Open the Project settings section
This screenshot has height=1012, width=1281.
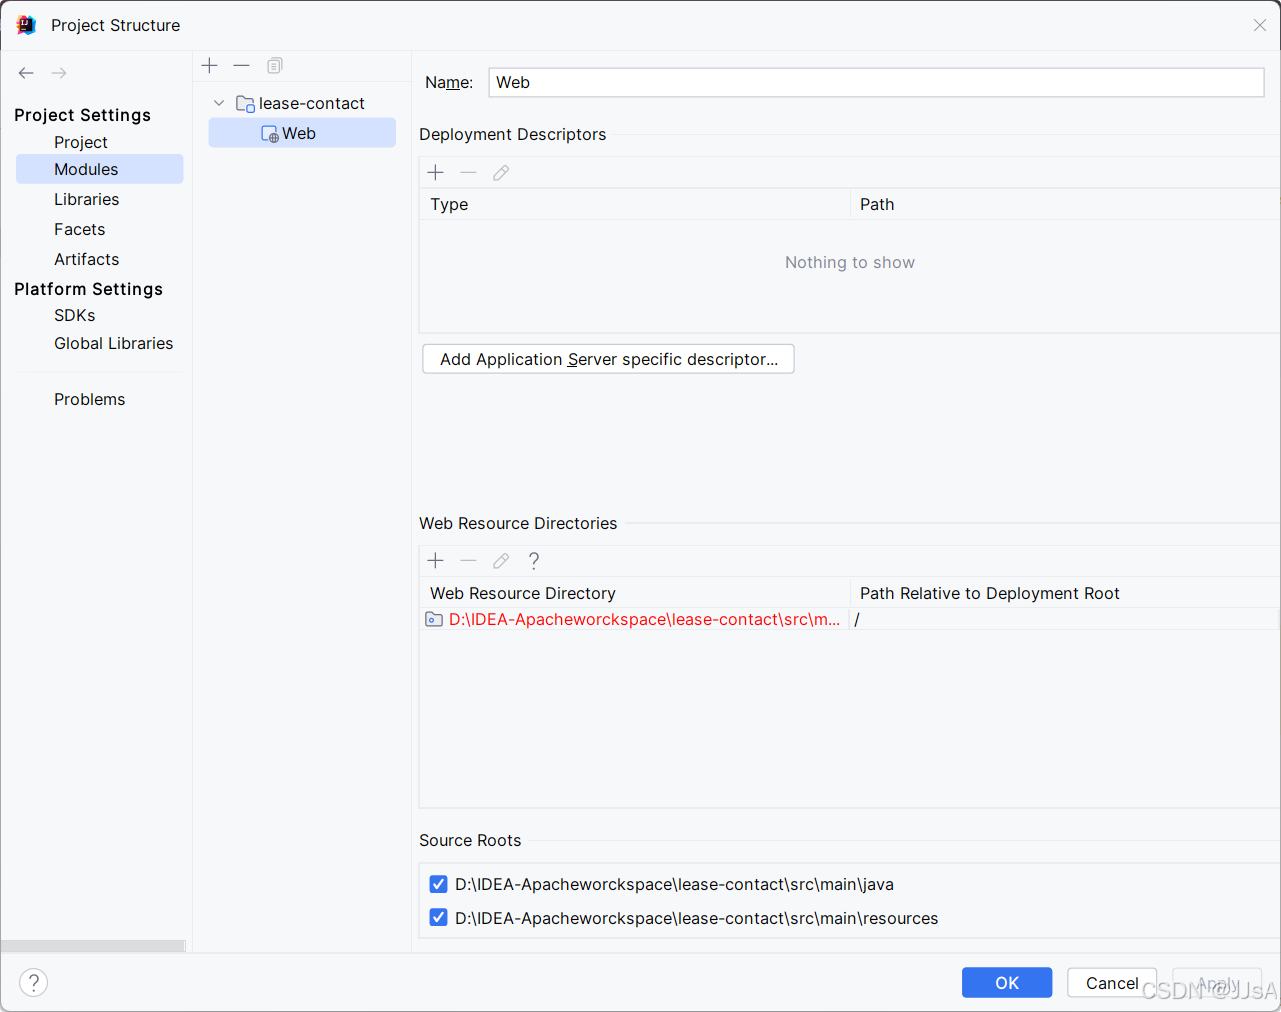81,142
